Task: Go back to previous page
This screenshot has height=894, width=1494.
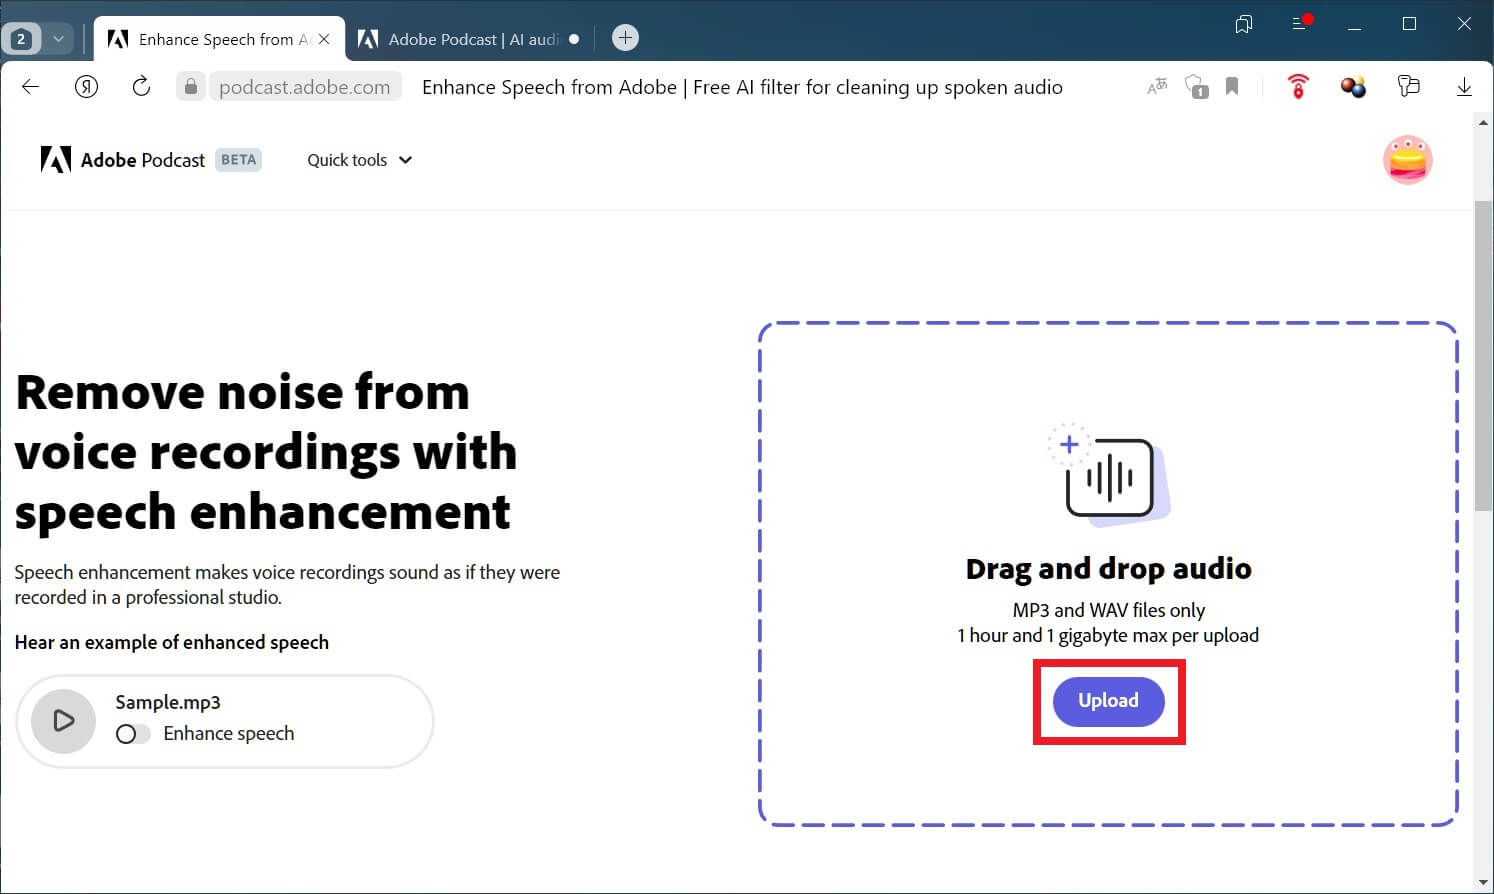Action: coord(30,87)
